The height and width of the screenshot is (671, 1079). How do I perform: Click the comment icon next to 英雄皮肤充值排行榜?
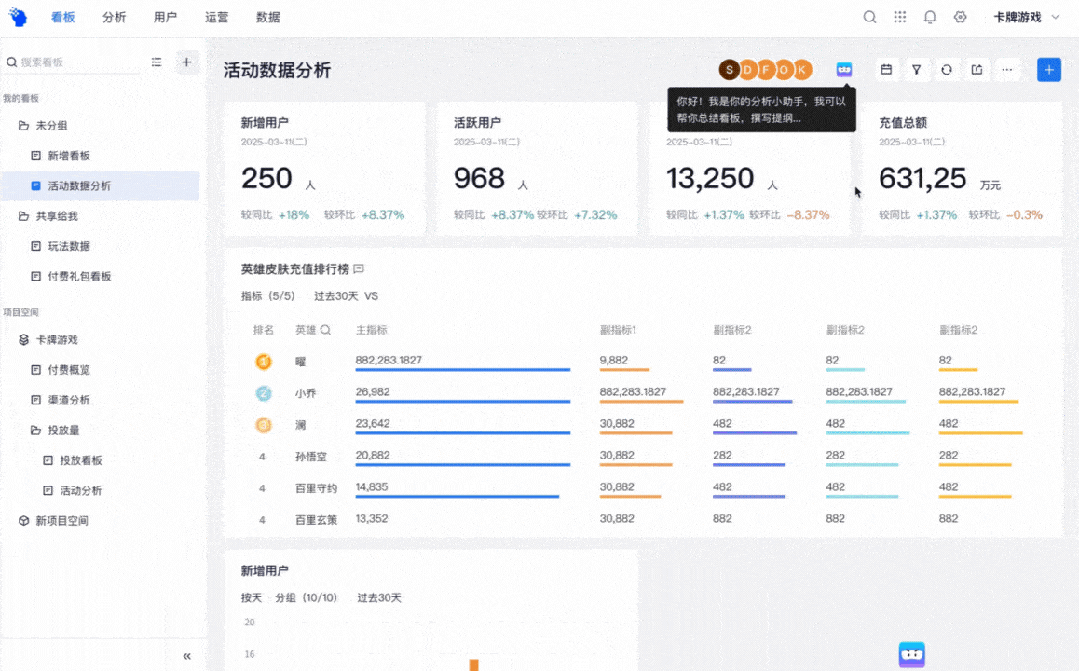coord(358,268)
